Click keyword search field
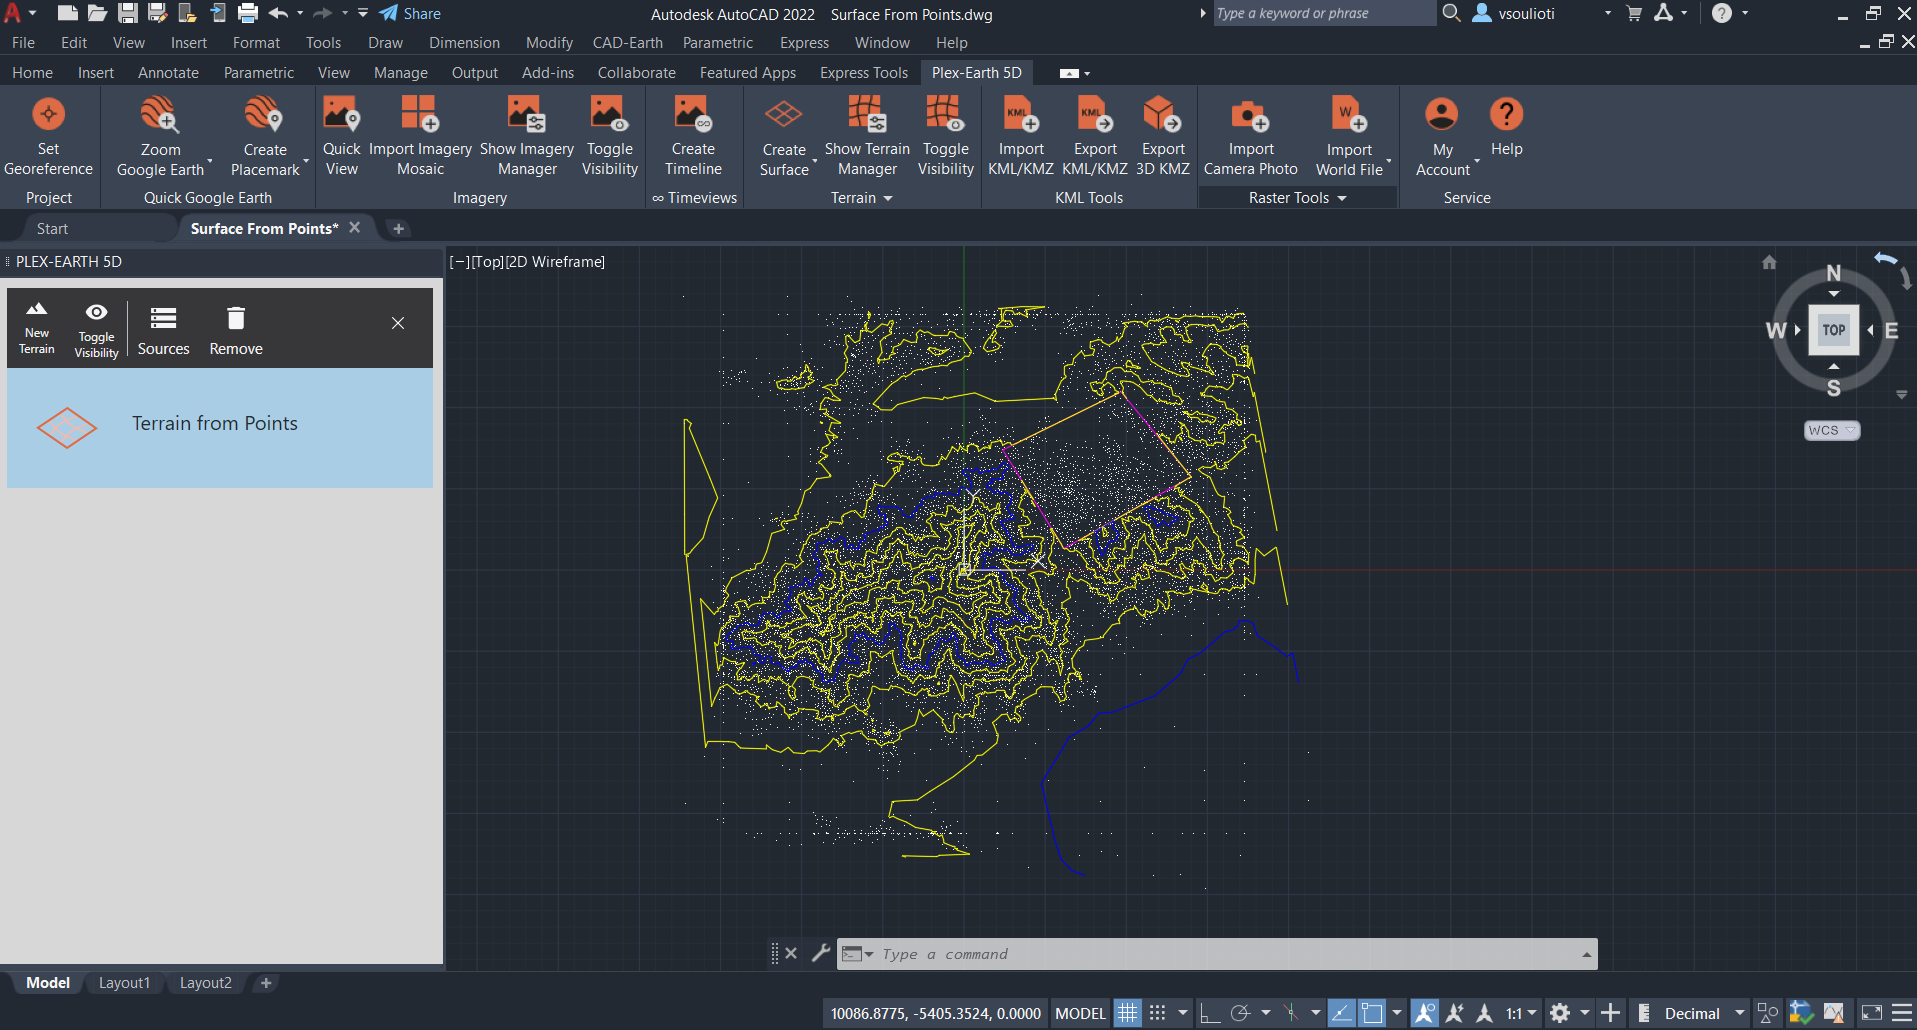Viewport: 1917px width, 1030px height. point(1324,13)
